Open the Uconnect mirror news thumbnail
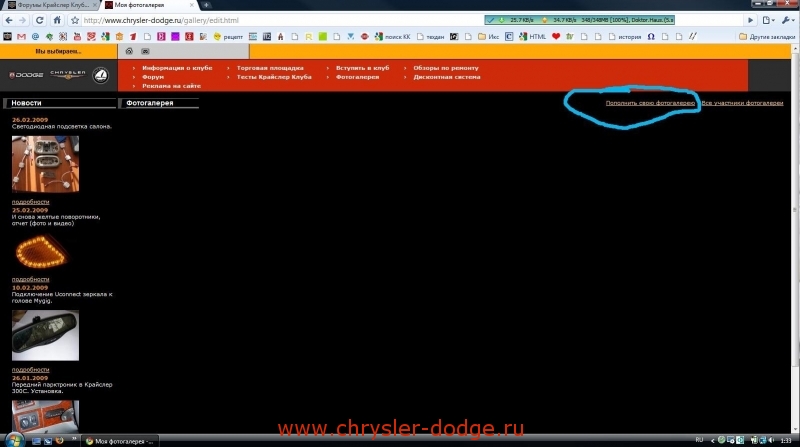The height and width of the screenshot is (447, 800). (x=45, y=335)
